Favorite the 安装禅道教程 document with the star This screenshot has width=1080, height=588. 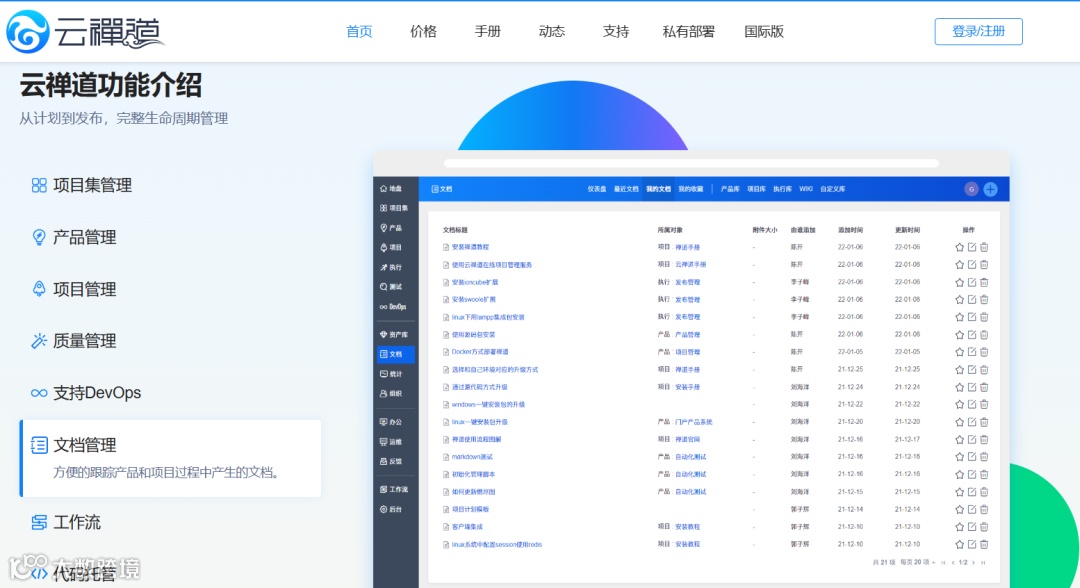click(x=959, y=247)
